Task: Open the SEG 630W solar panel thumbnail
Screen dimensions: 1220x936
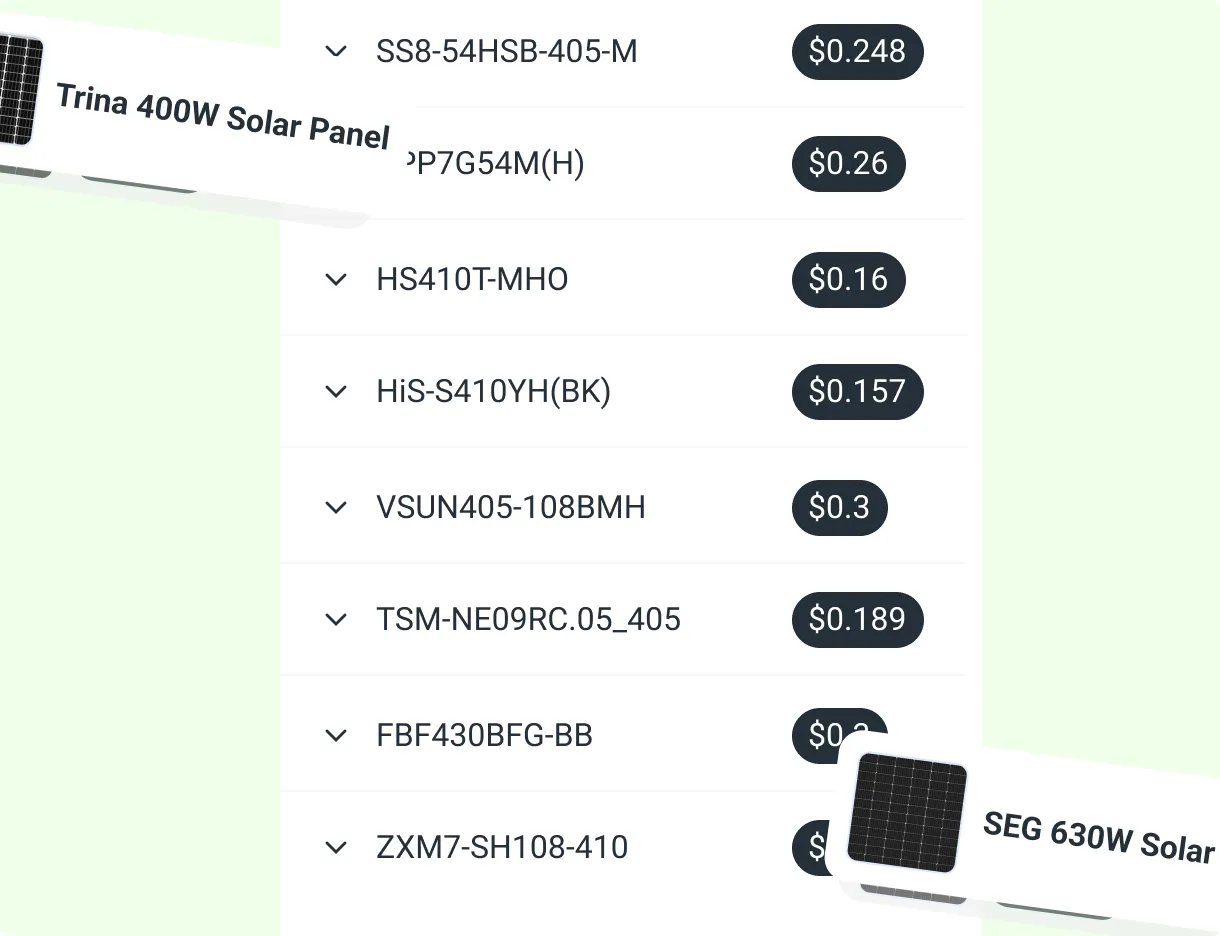Action: pyautogui.click(x=907, y=811)
